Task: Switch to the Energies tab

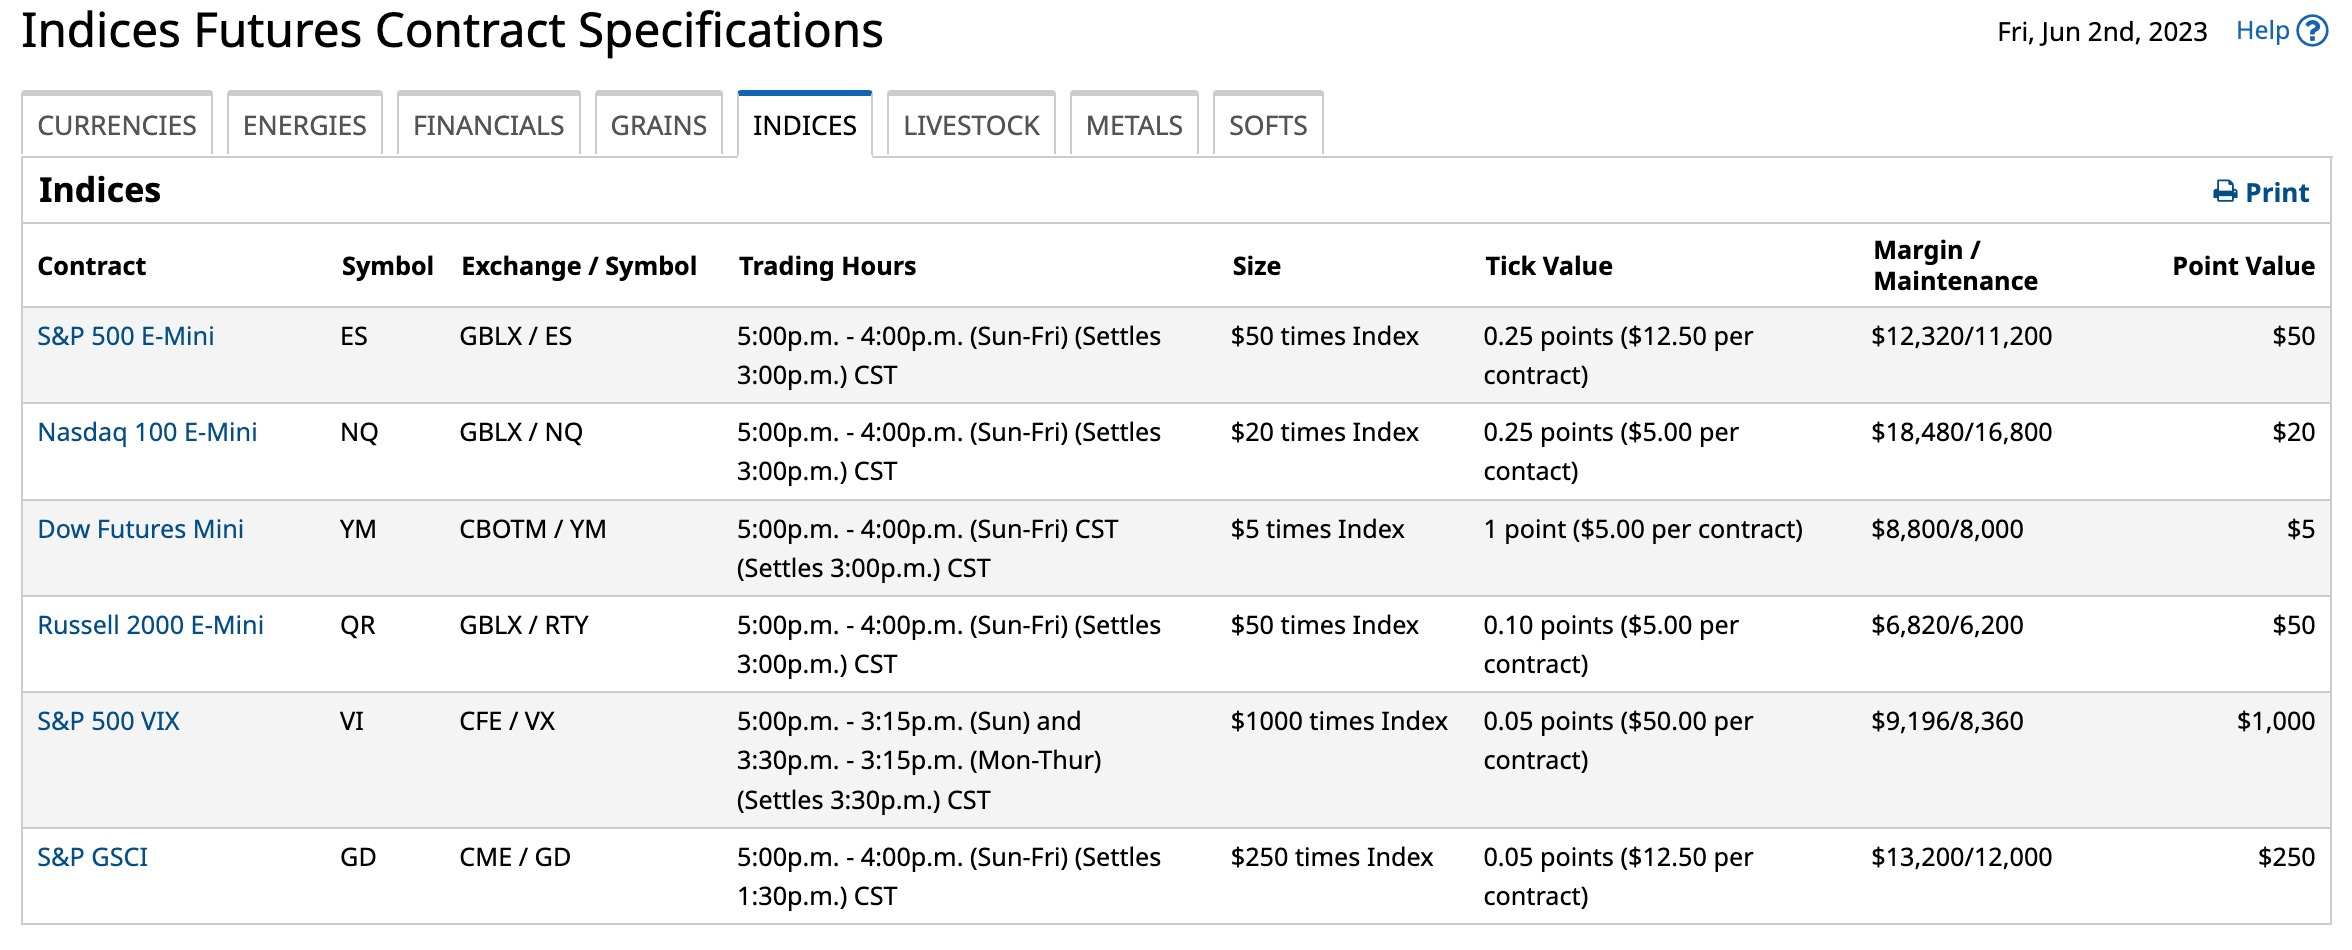Action: [x=305, y=125]
